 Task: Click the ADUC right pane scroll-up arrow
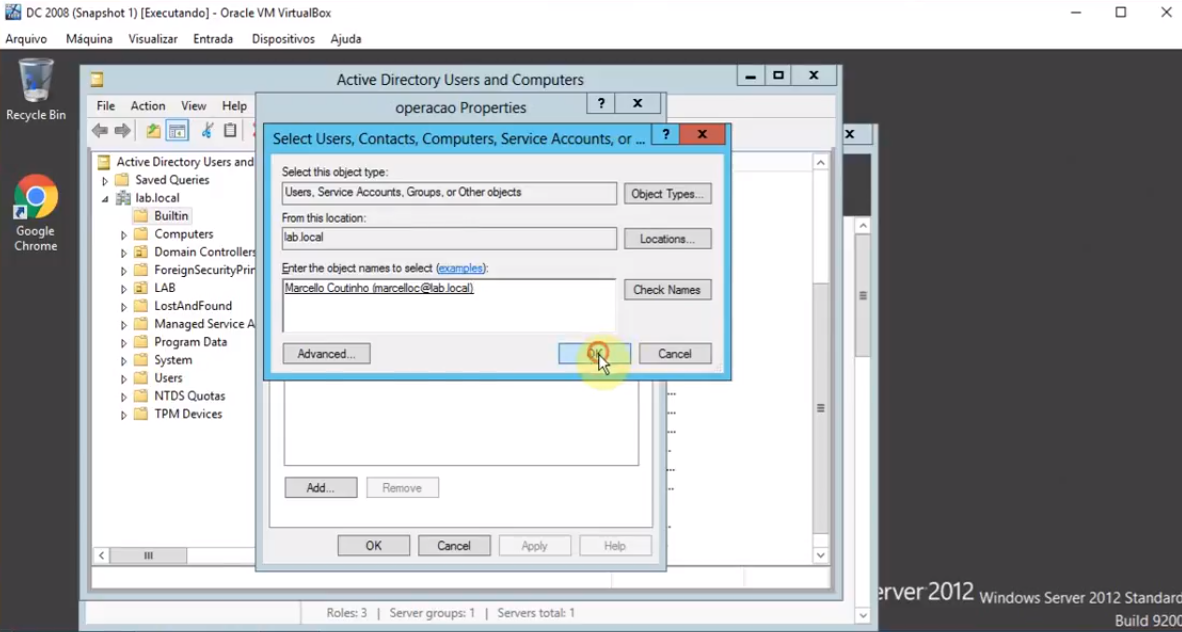pyautogui.click(x=822, y=162)
